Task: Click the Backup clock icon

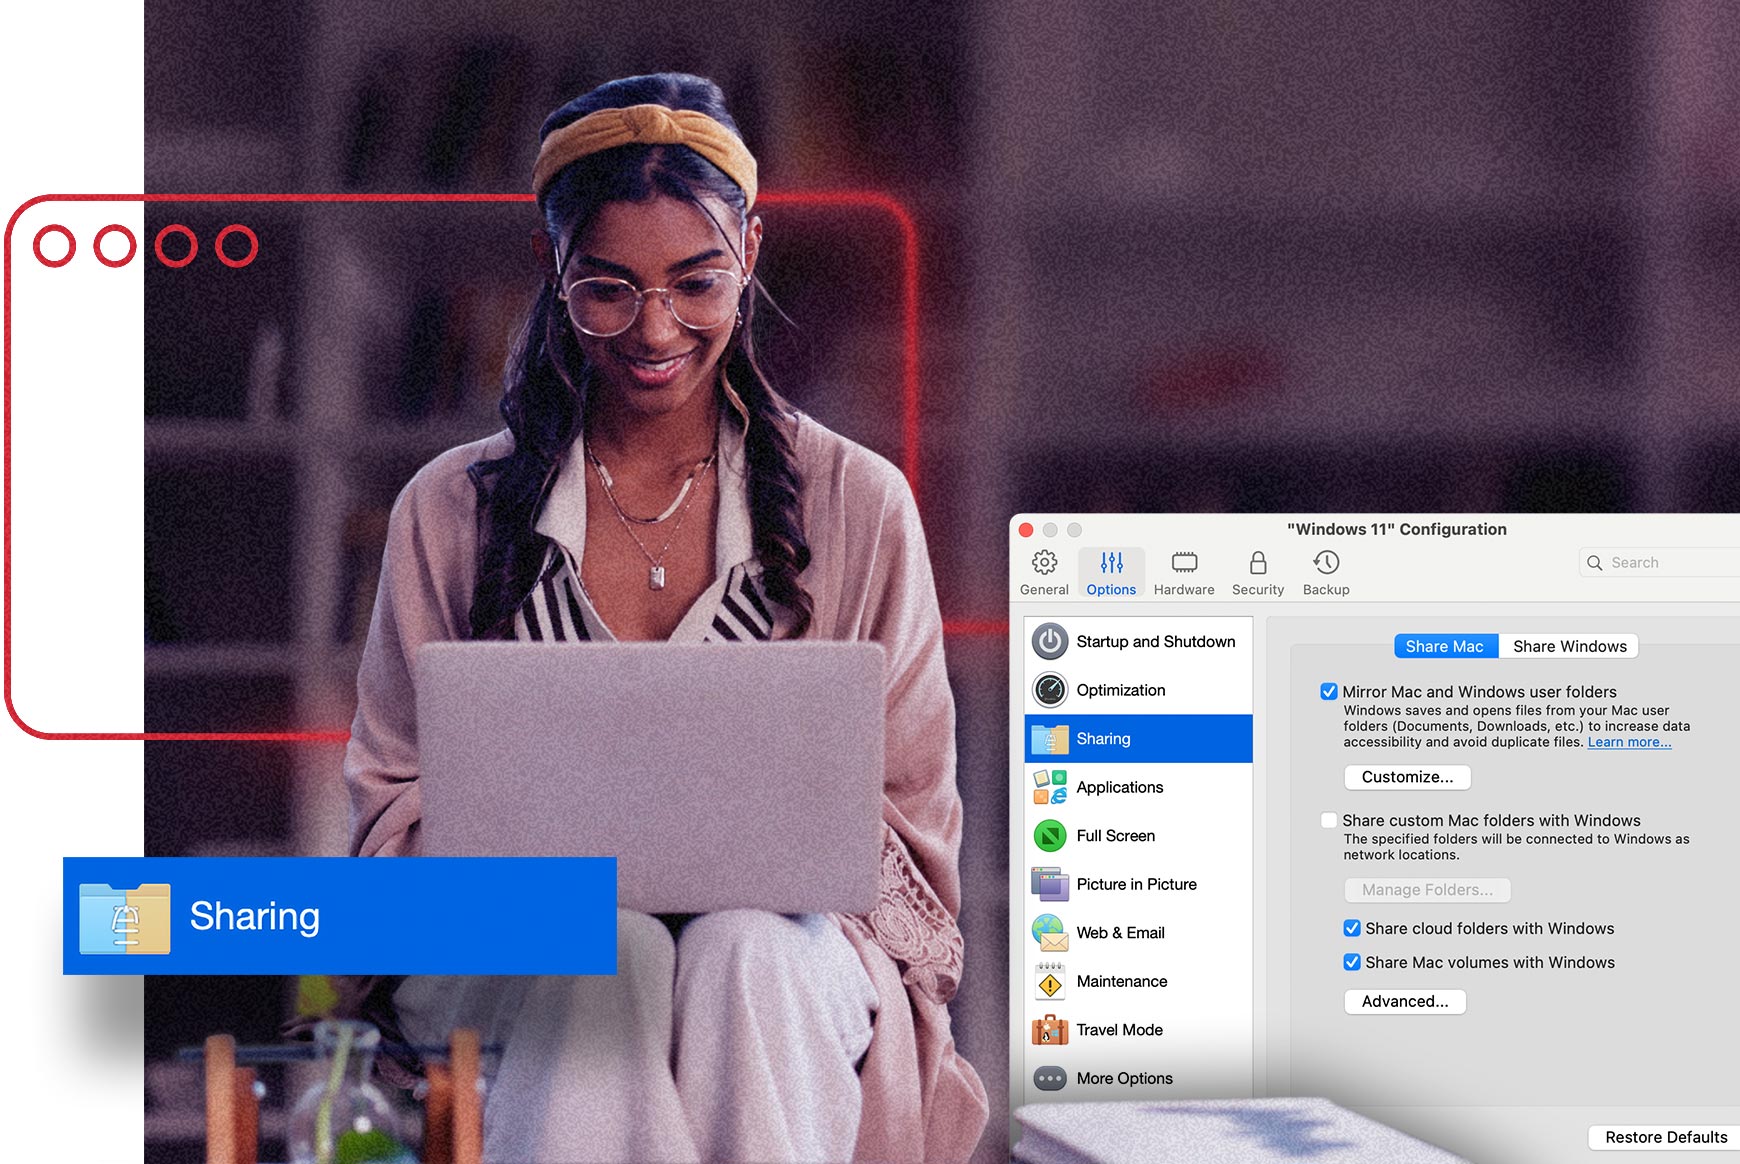Action: [1326, 563]
